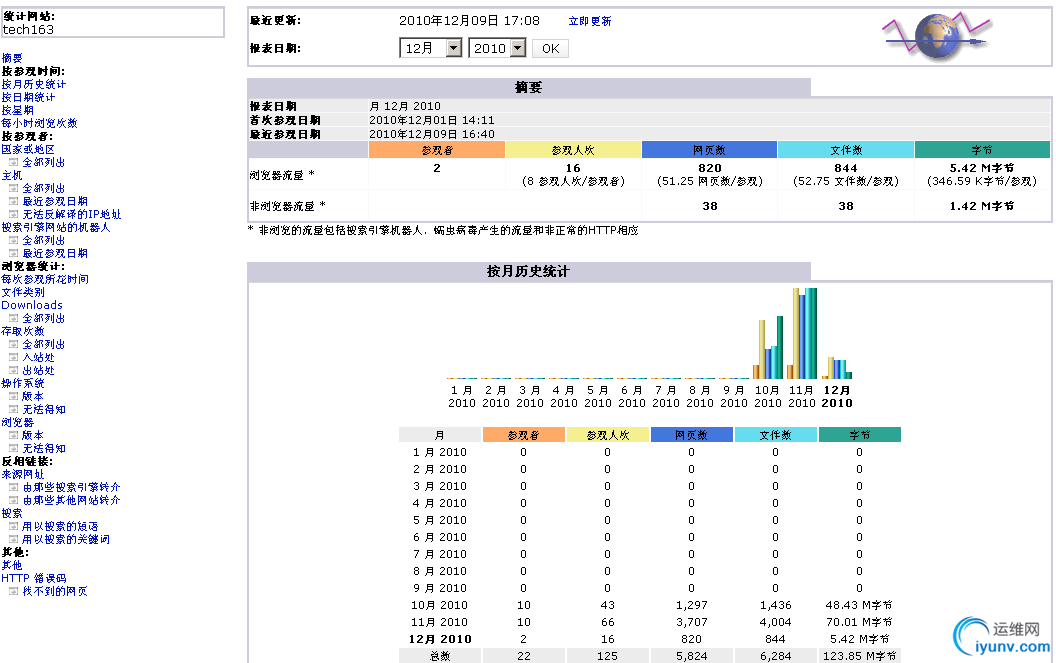
Task: Click orange 参观者 header in summary table
Action: (437, 150)
